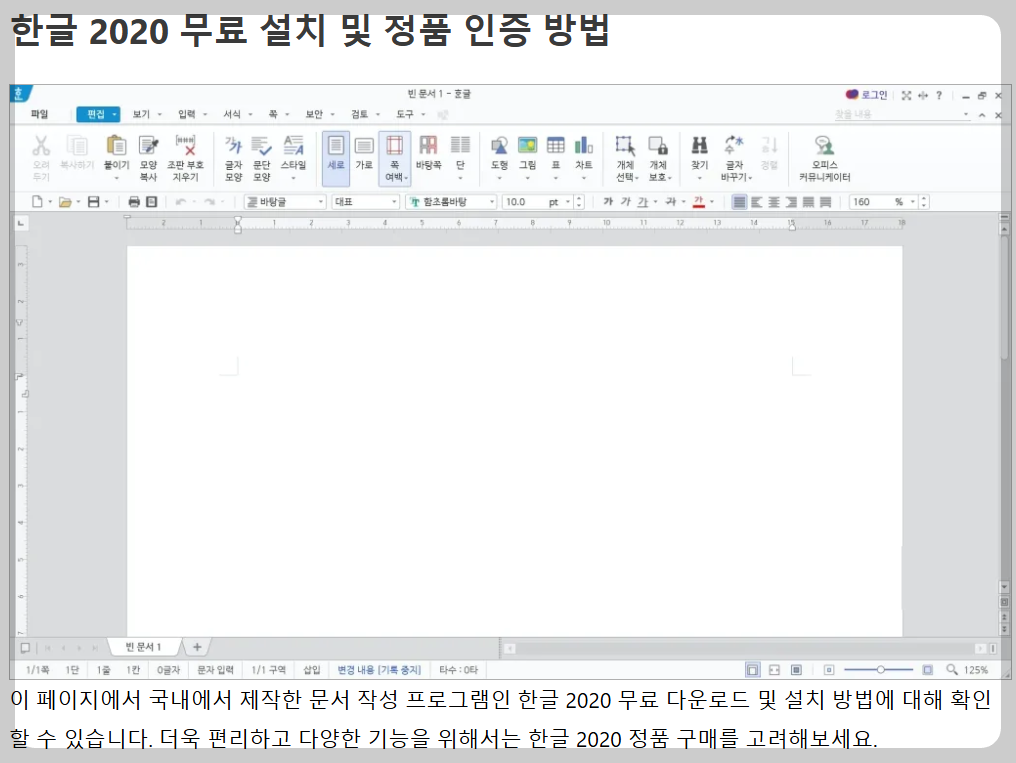Expand the 쪽 여백 page margin dropdown
Image resolution: width=1016 pixels, height=763 pixels.
[x=406, y=177]
